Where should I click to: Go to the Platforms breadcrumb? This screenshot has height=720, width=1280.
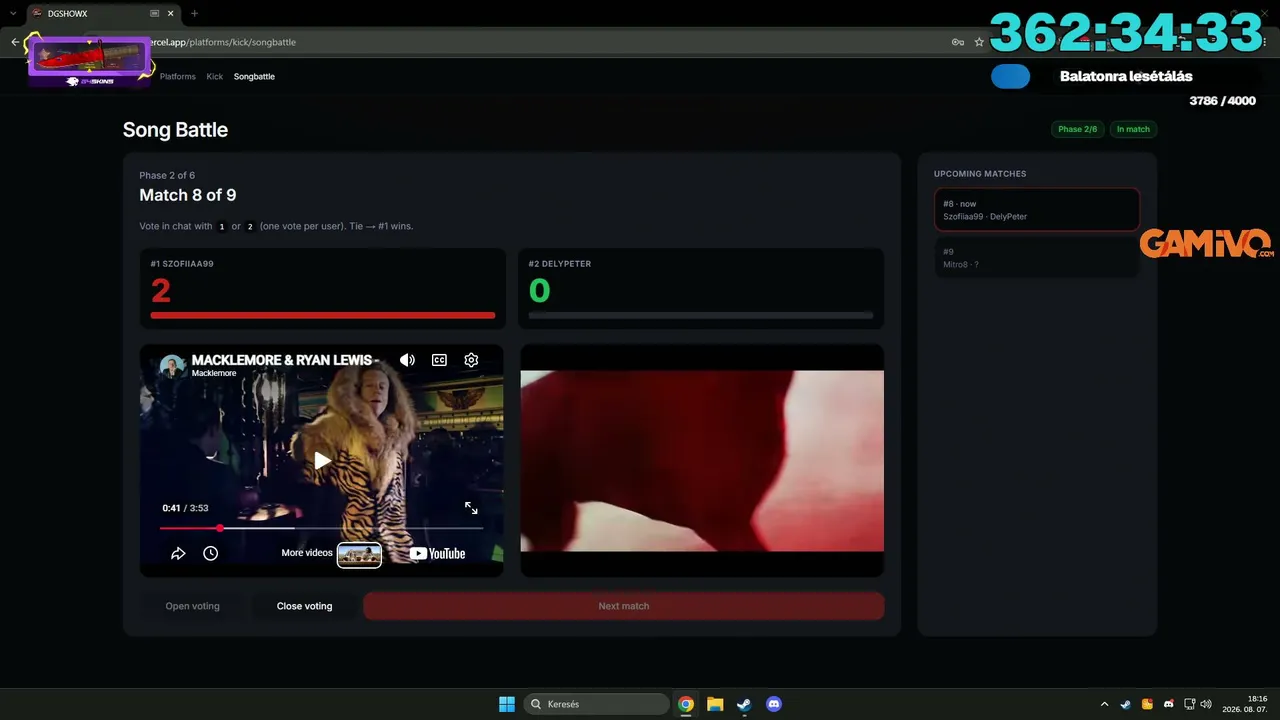tap(178, 76)
